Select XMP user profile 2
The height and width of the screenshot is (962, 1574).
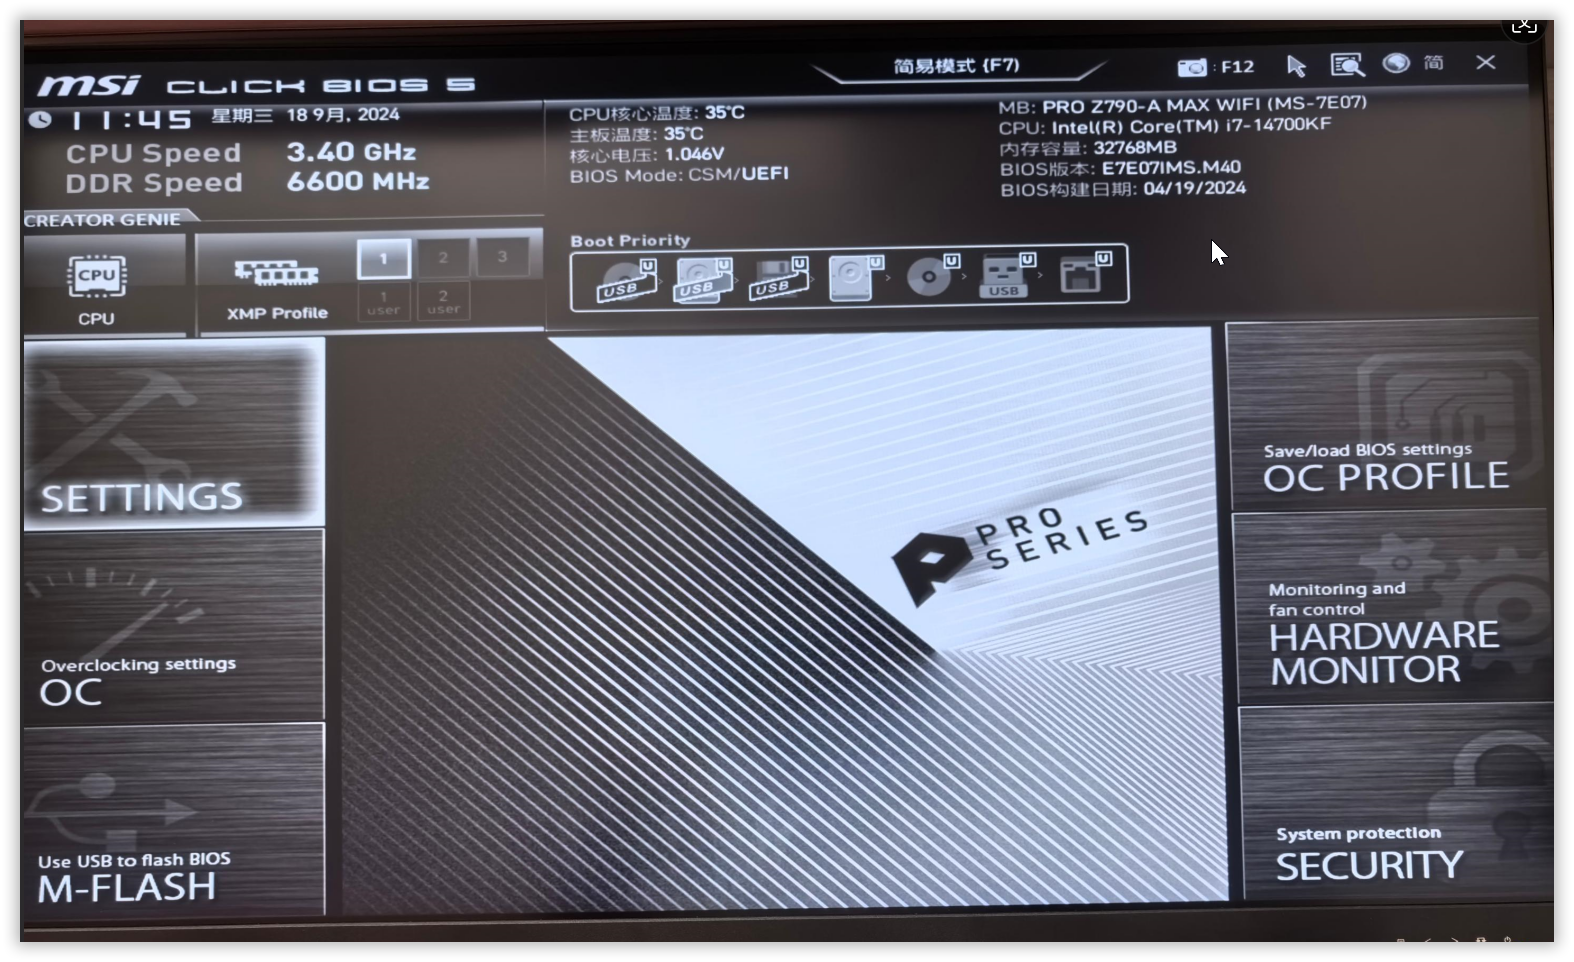tap(443, 302)
